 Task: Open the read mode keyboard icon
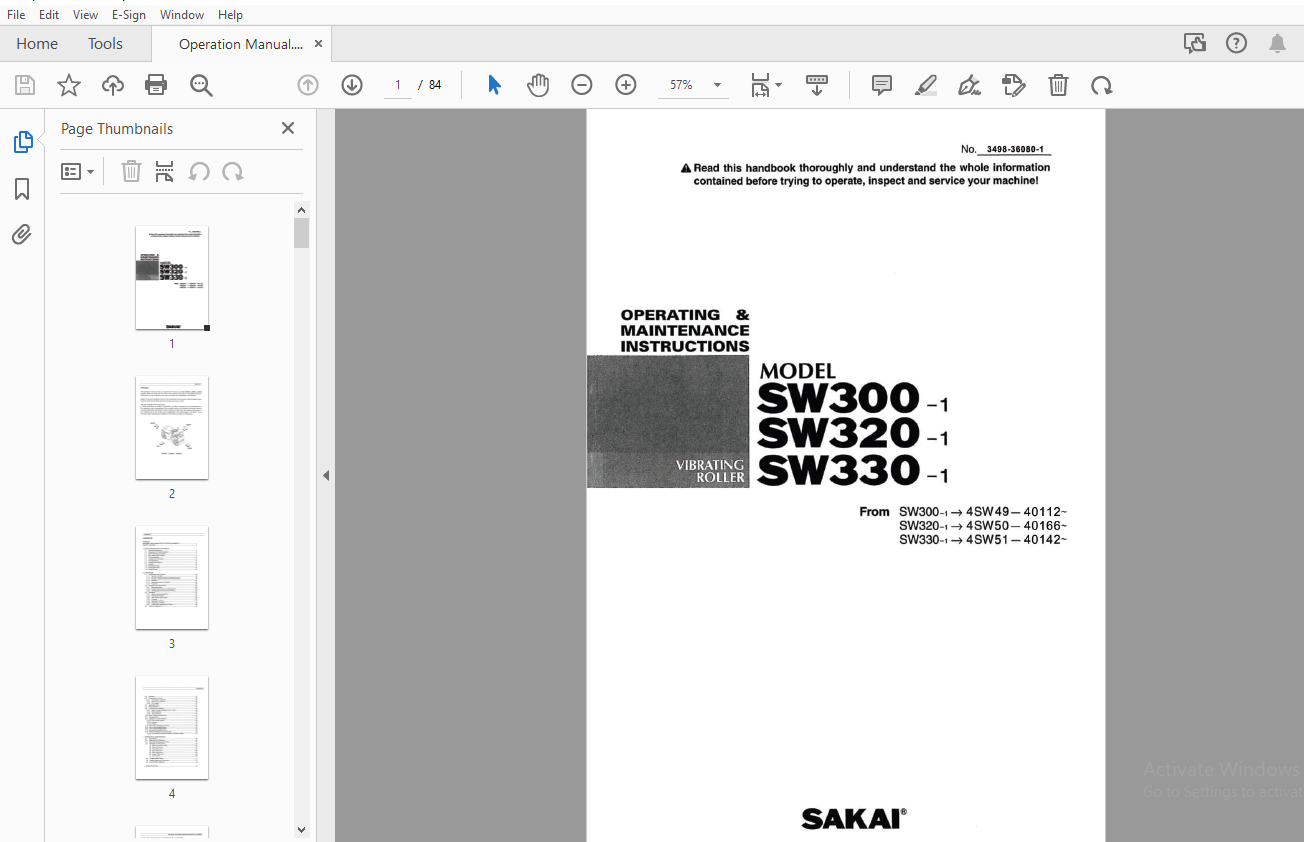tap(817, 85)
